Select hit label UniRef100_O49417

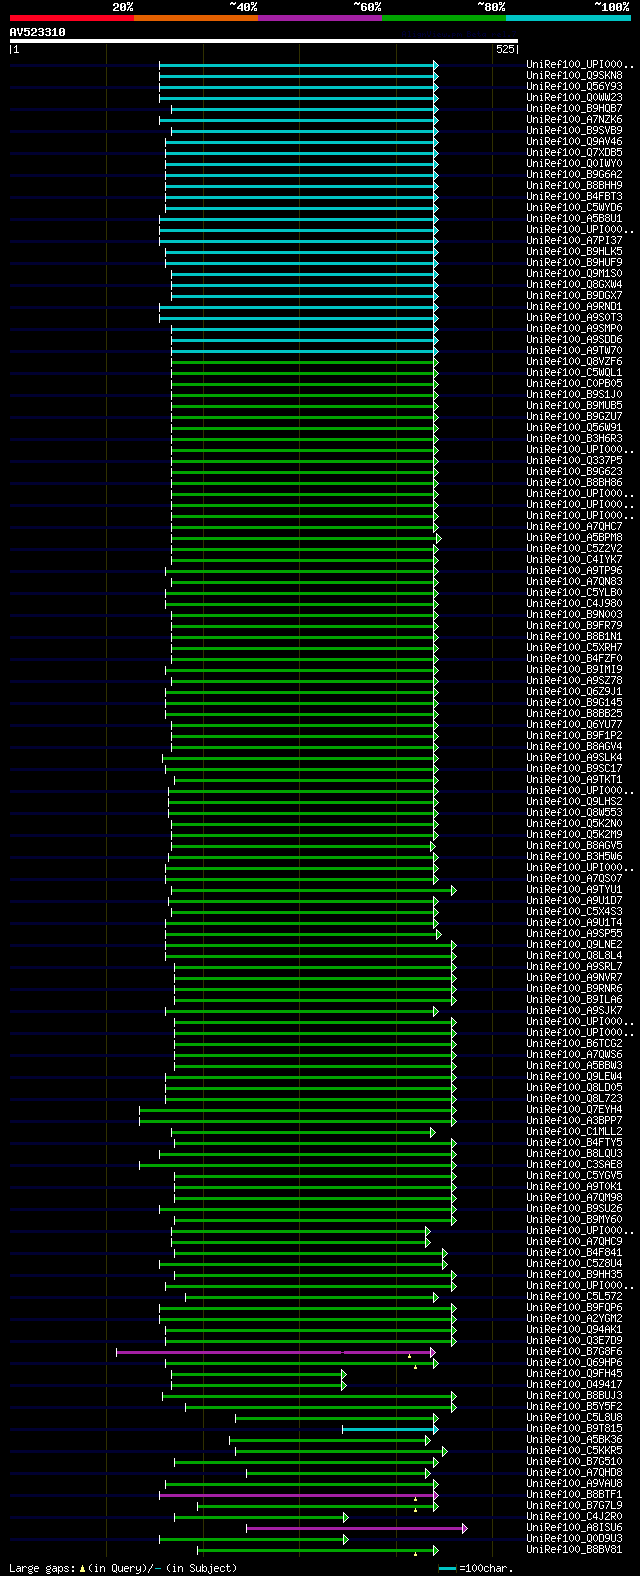574,1384
